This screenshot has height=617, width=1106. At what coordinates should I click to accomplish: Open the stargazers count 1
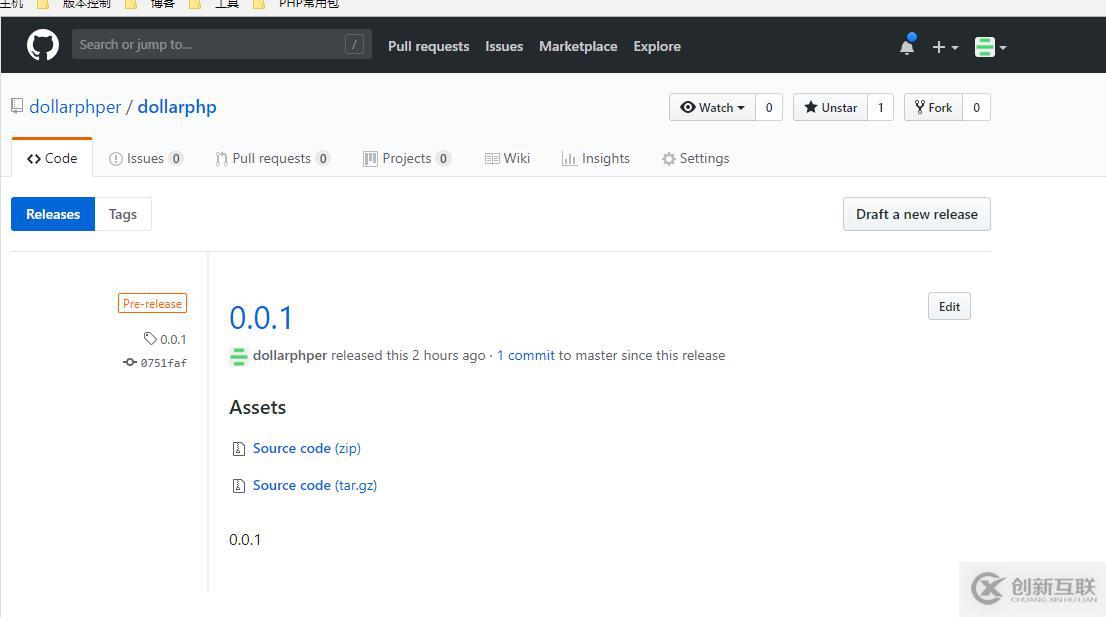click(x=880, y=107)
